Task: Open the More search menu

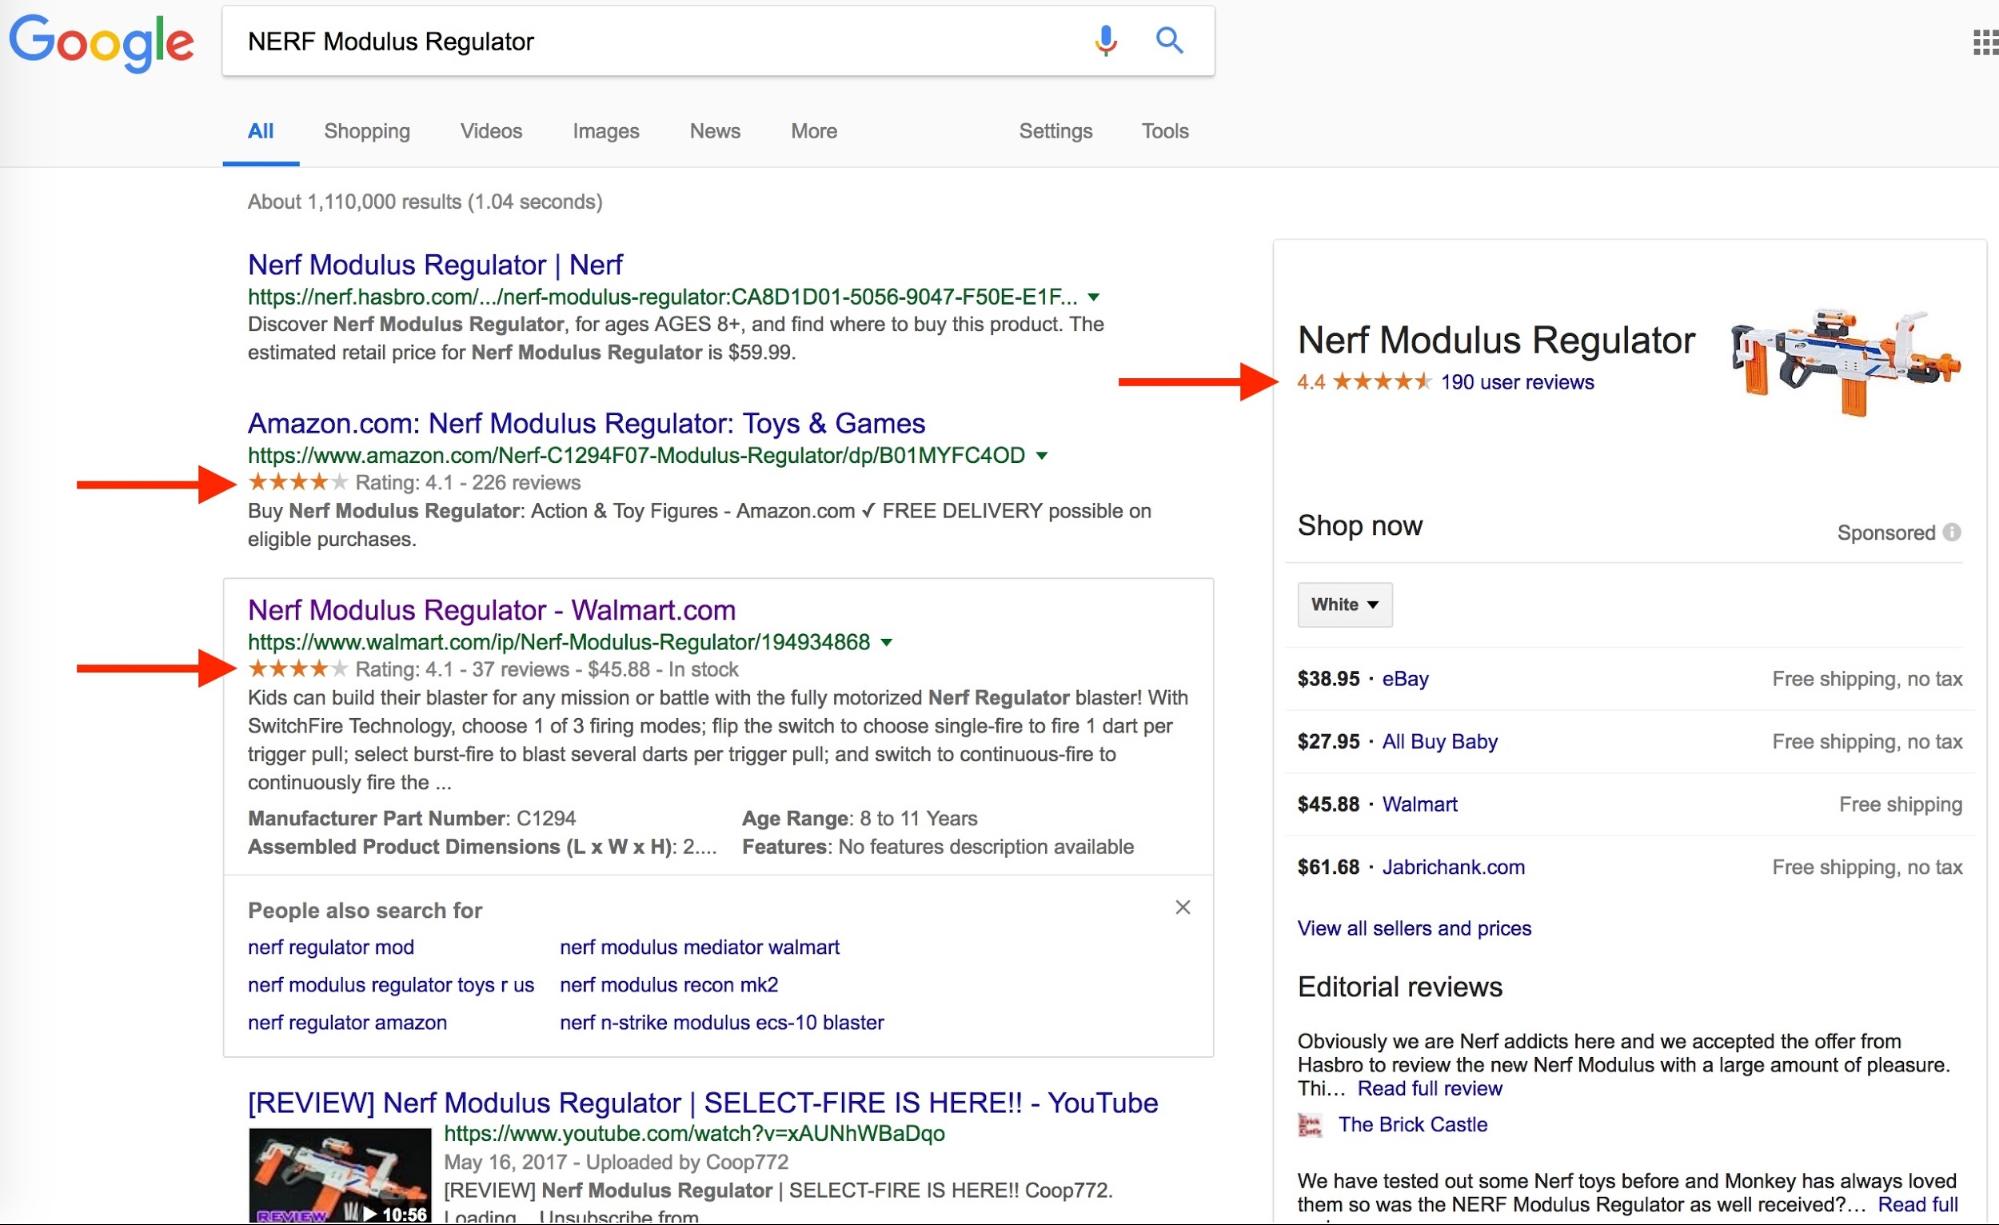Action: 814,131
